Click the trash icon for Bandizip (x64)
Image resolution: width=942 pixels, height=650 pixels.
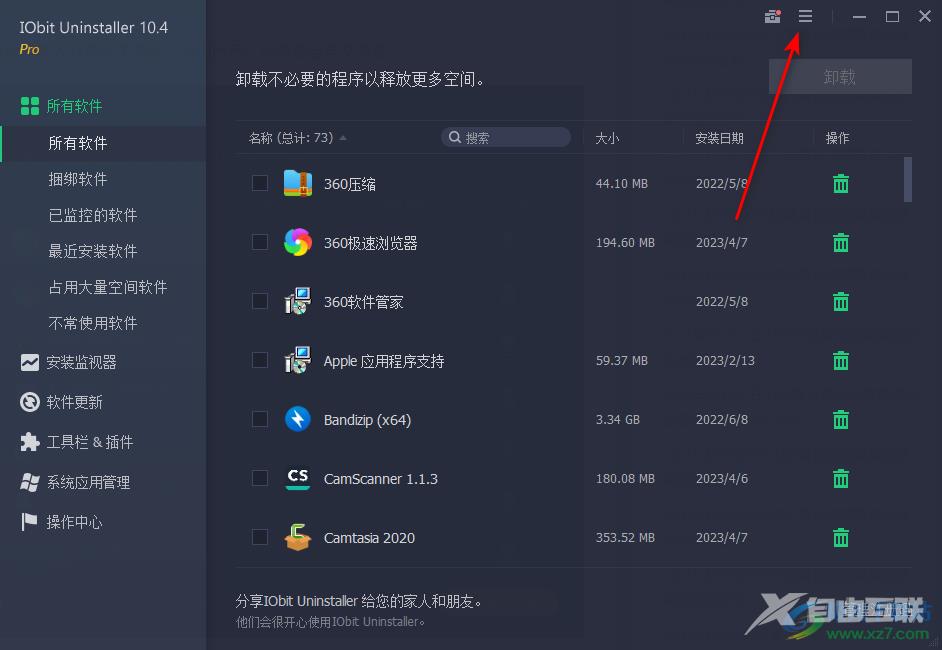coord(840,419)
